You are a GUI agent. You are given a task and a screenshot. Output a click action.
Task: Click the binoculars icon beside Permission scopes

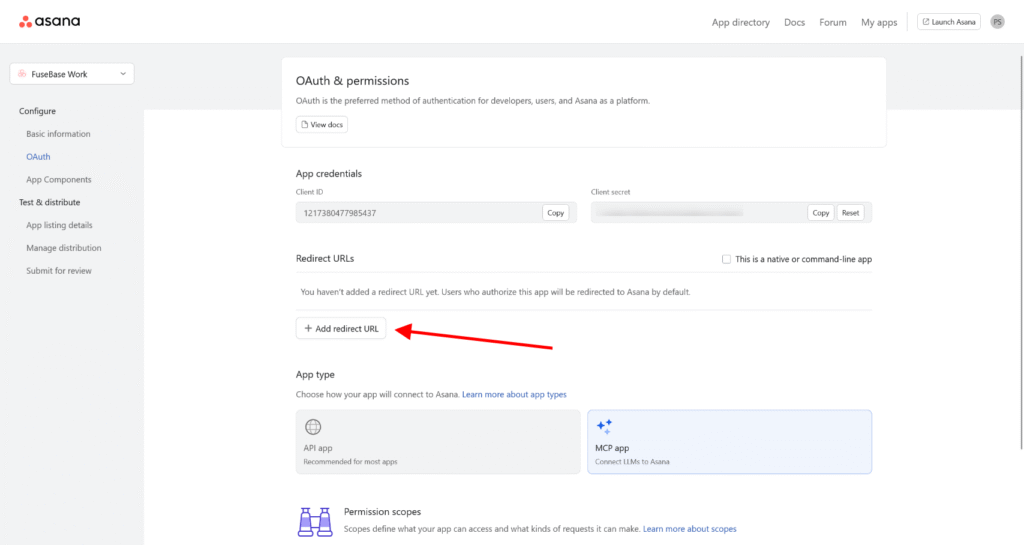click(315, 522)
